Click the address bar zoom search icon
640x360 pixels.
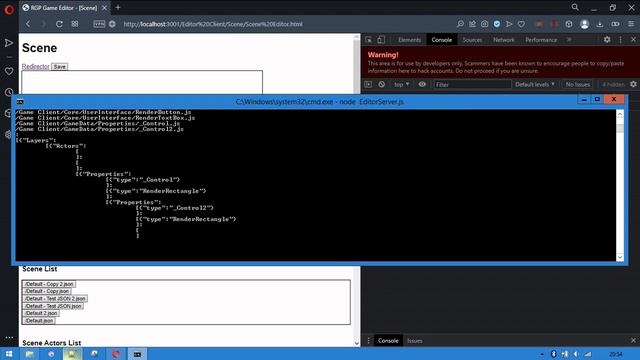(x=460, y=24)
